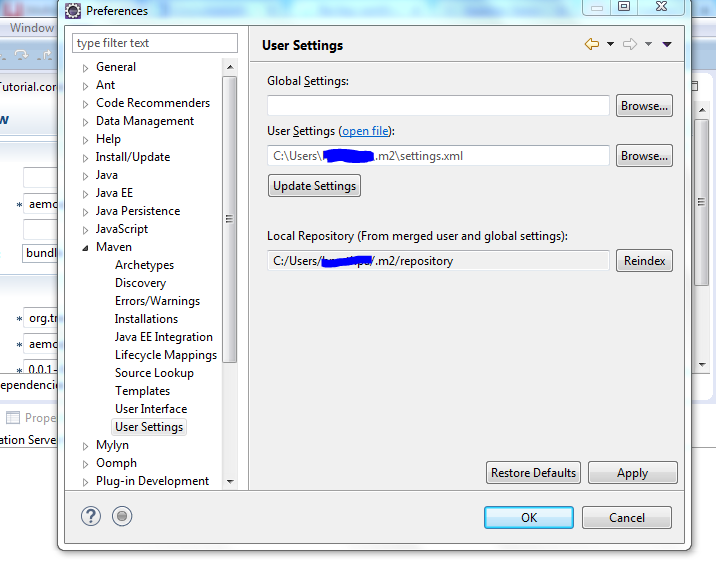
Task: Click background editor scrollbar down arrow
Action: coord(702,365)
